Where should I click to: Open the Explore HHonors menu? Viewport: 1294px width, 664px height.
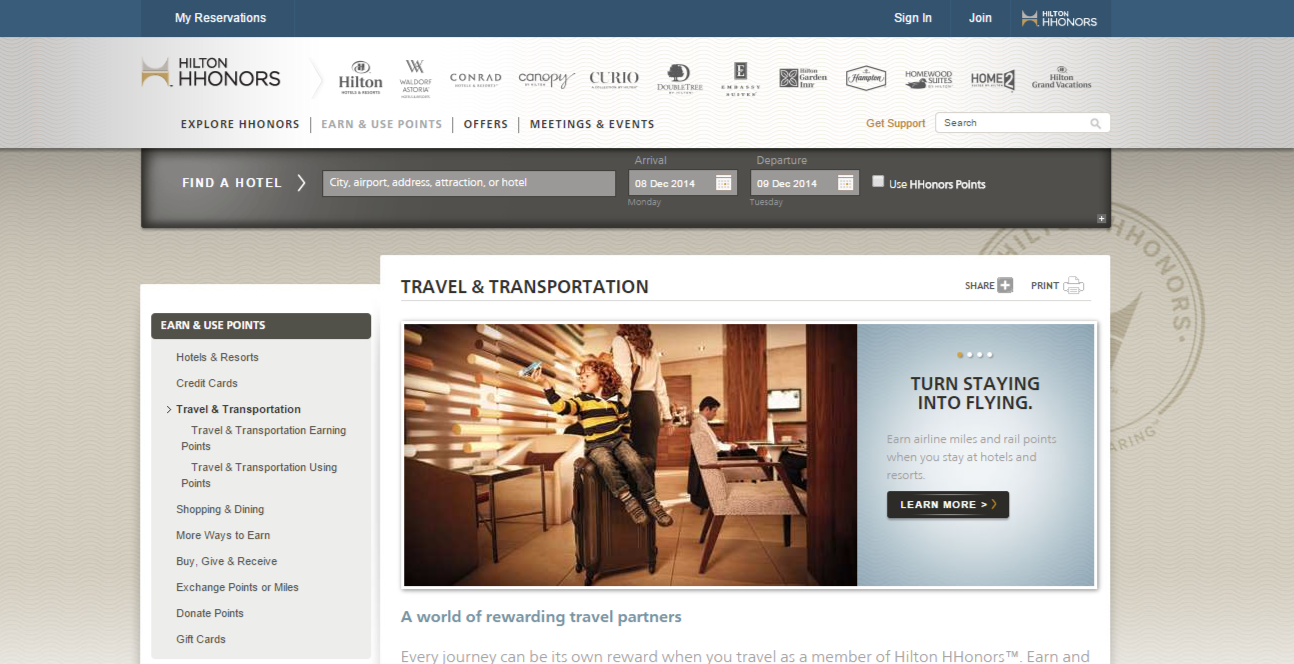click(x=240, y=125)
